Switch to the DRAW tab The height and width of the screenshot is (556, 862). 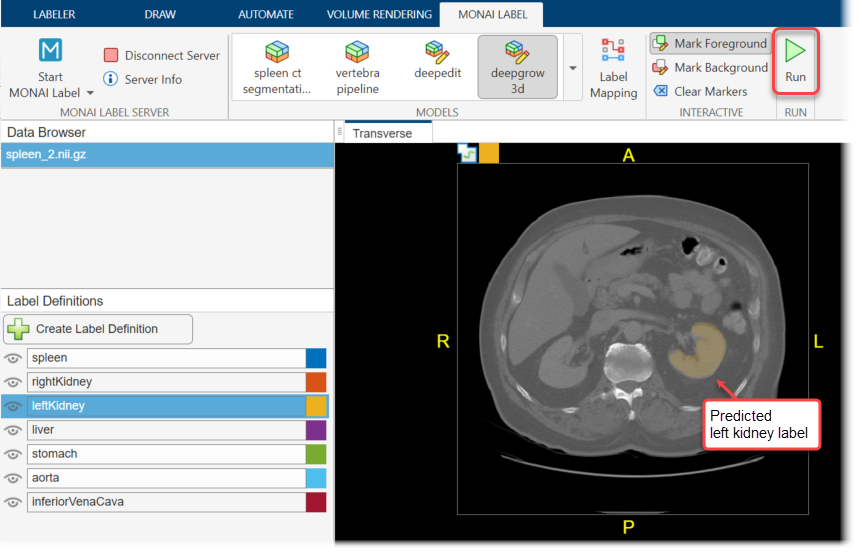(x=160, y=14)
